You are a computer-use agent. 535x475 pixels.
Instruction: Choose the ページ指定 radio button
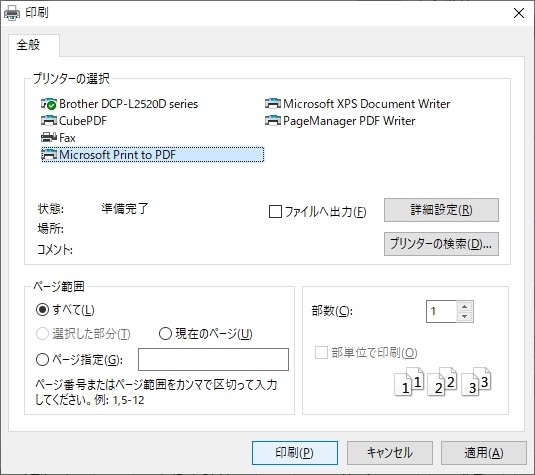pos(42,359)
